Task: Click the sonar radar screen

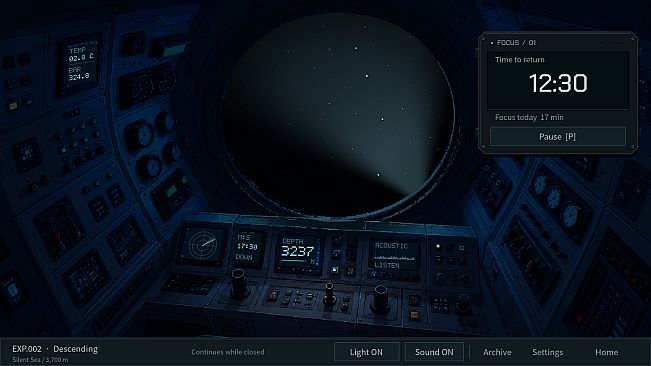Action: tap(203, 245)
